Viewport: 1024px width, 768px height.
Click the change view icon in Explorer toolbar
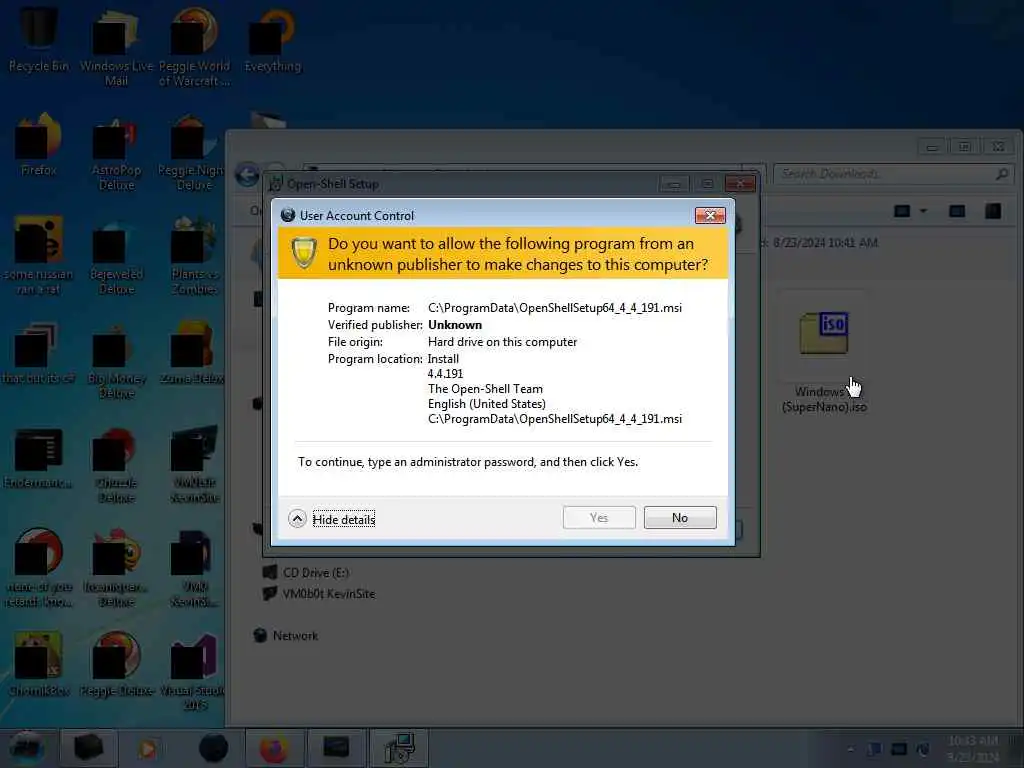[902, 211]
